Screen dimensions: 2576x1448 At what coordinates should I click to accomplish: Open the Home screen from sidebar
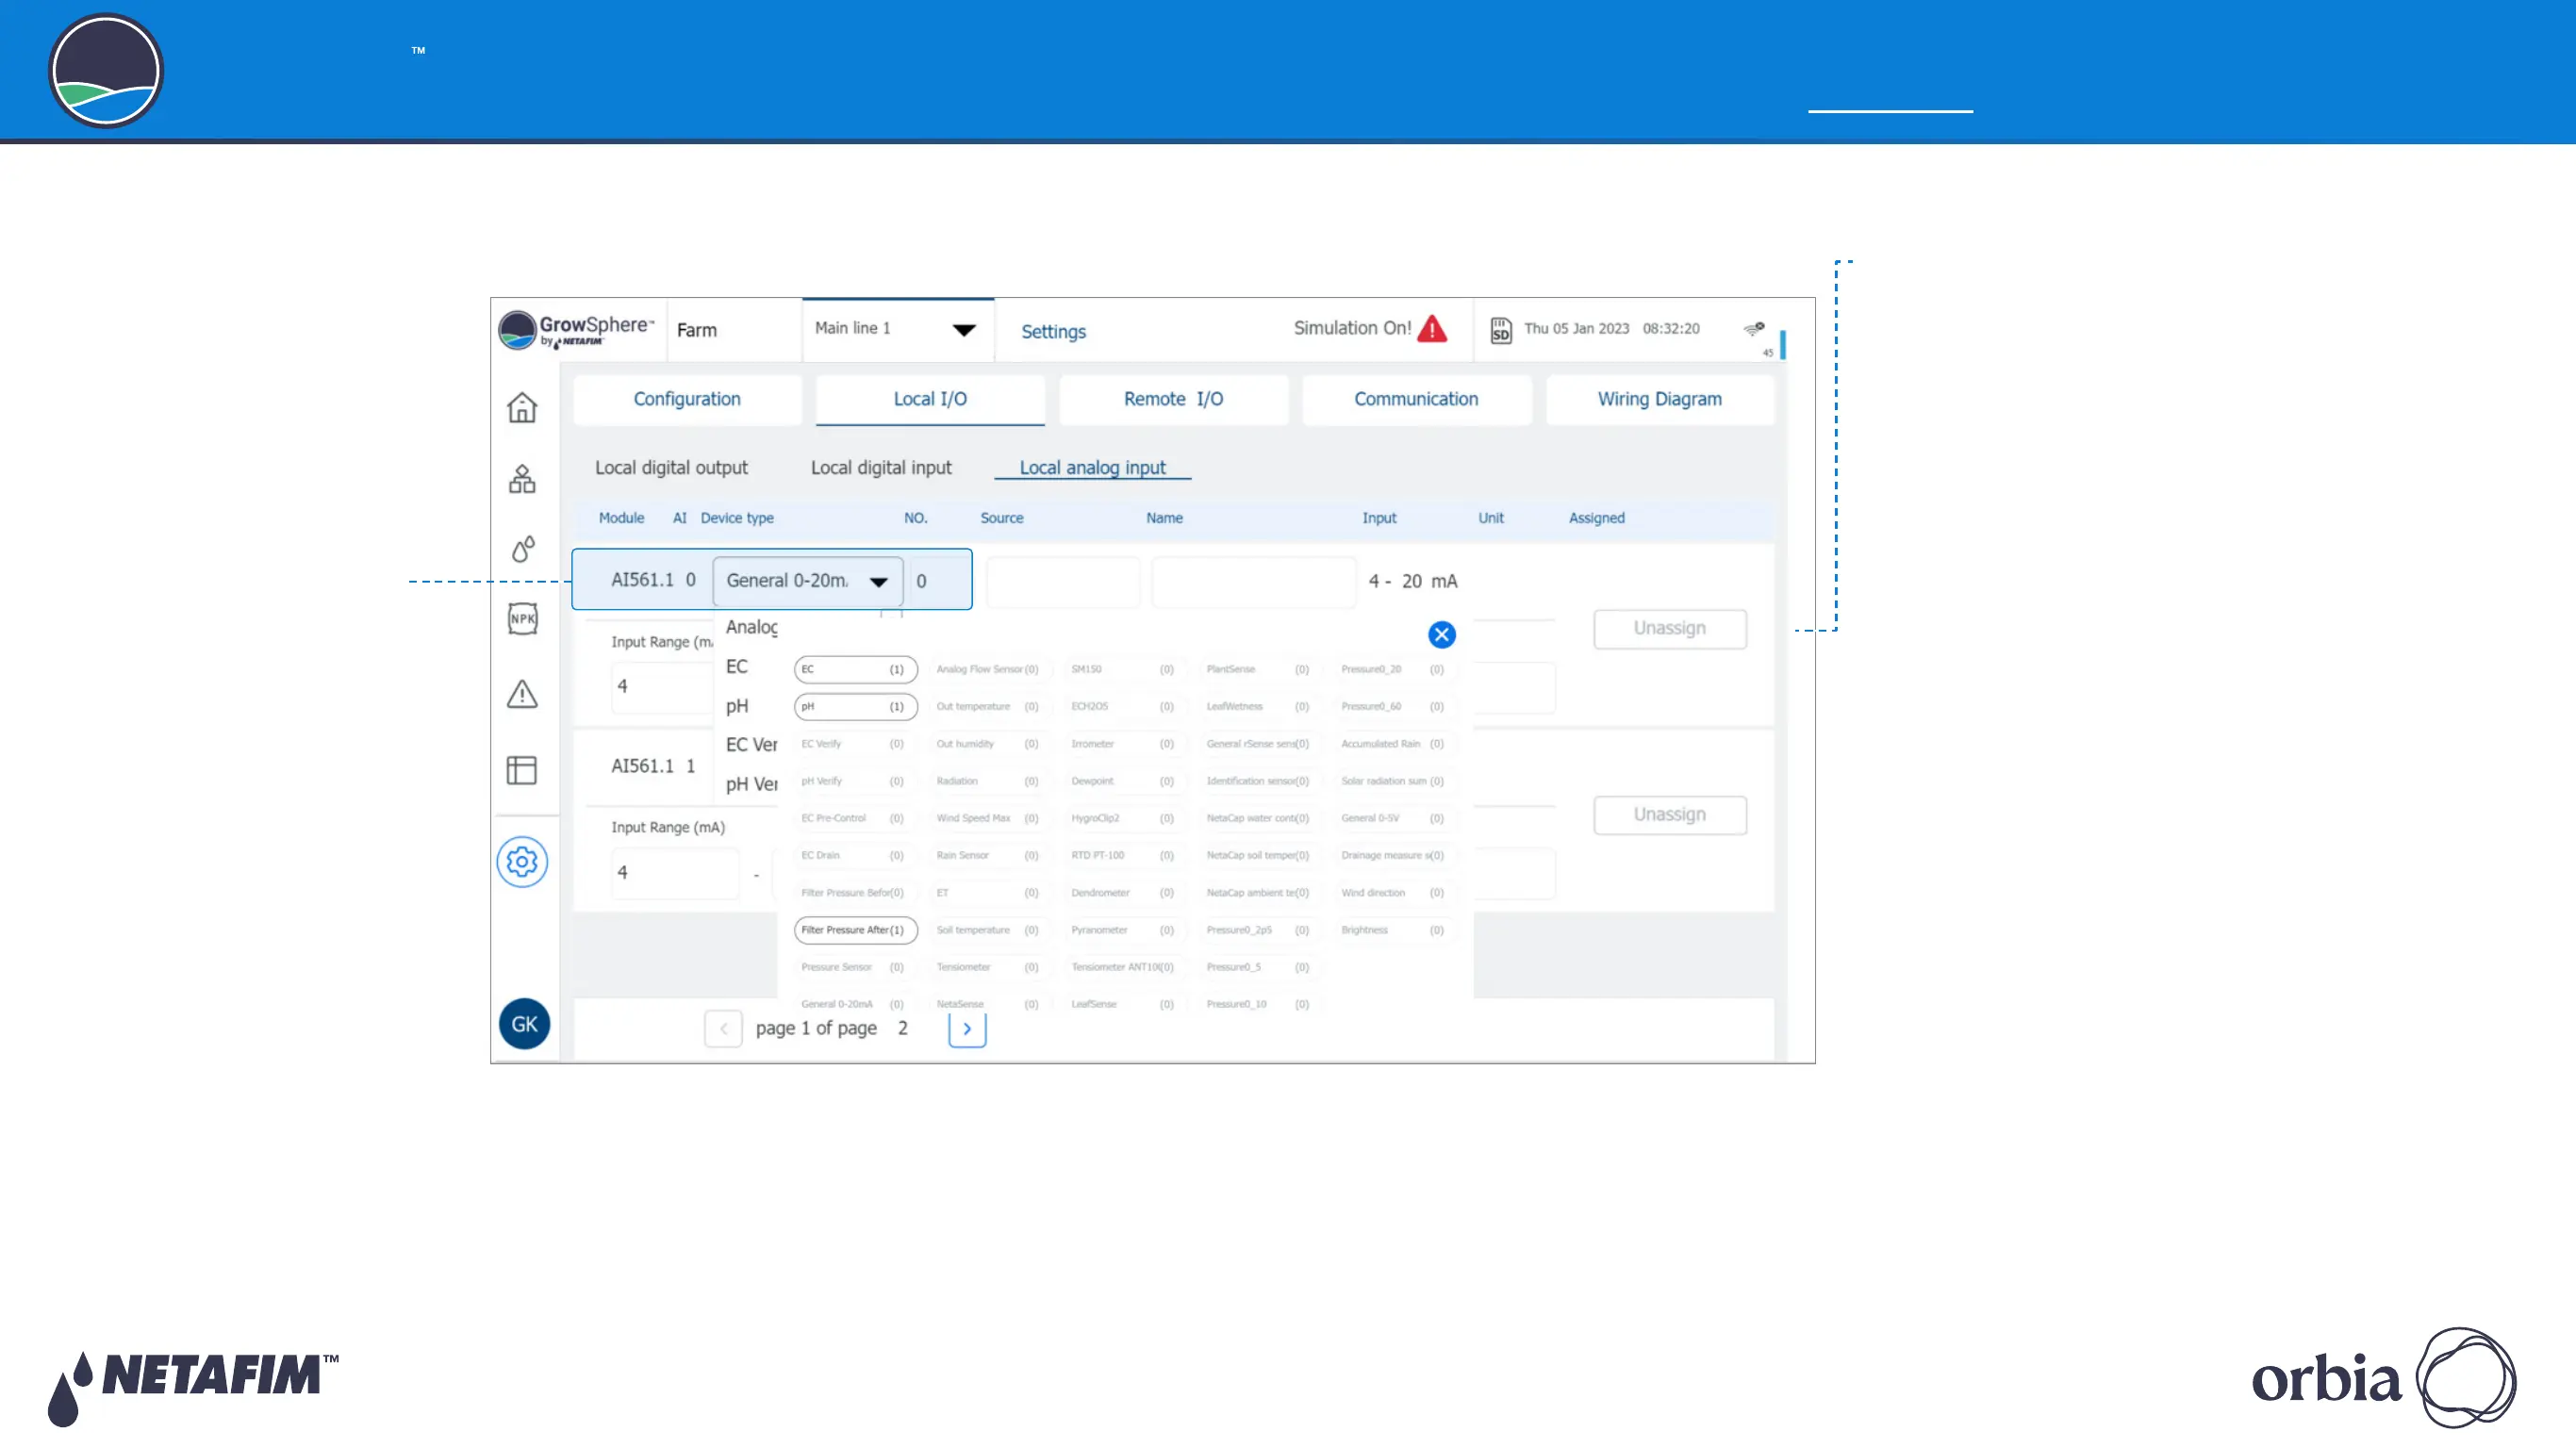point(522,407)
